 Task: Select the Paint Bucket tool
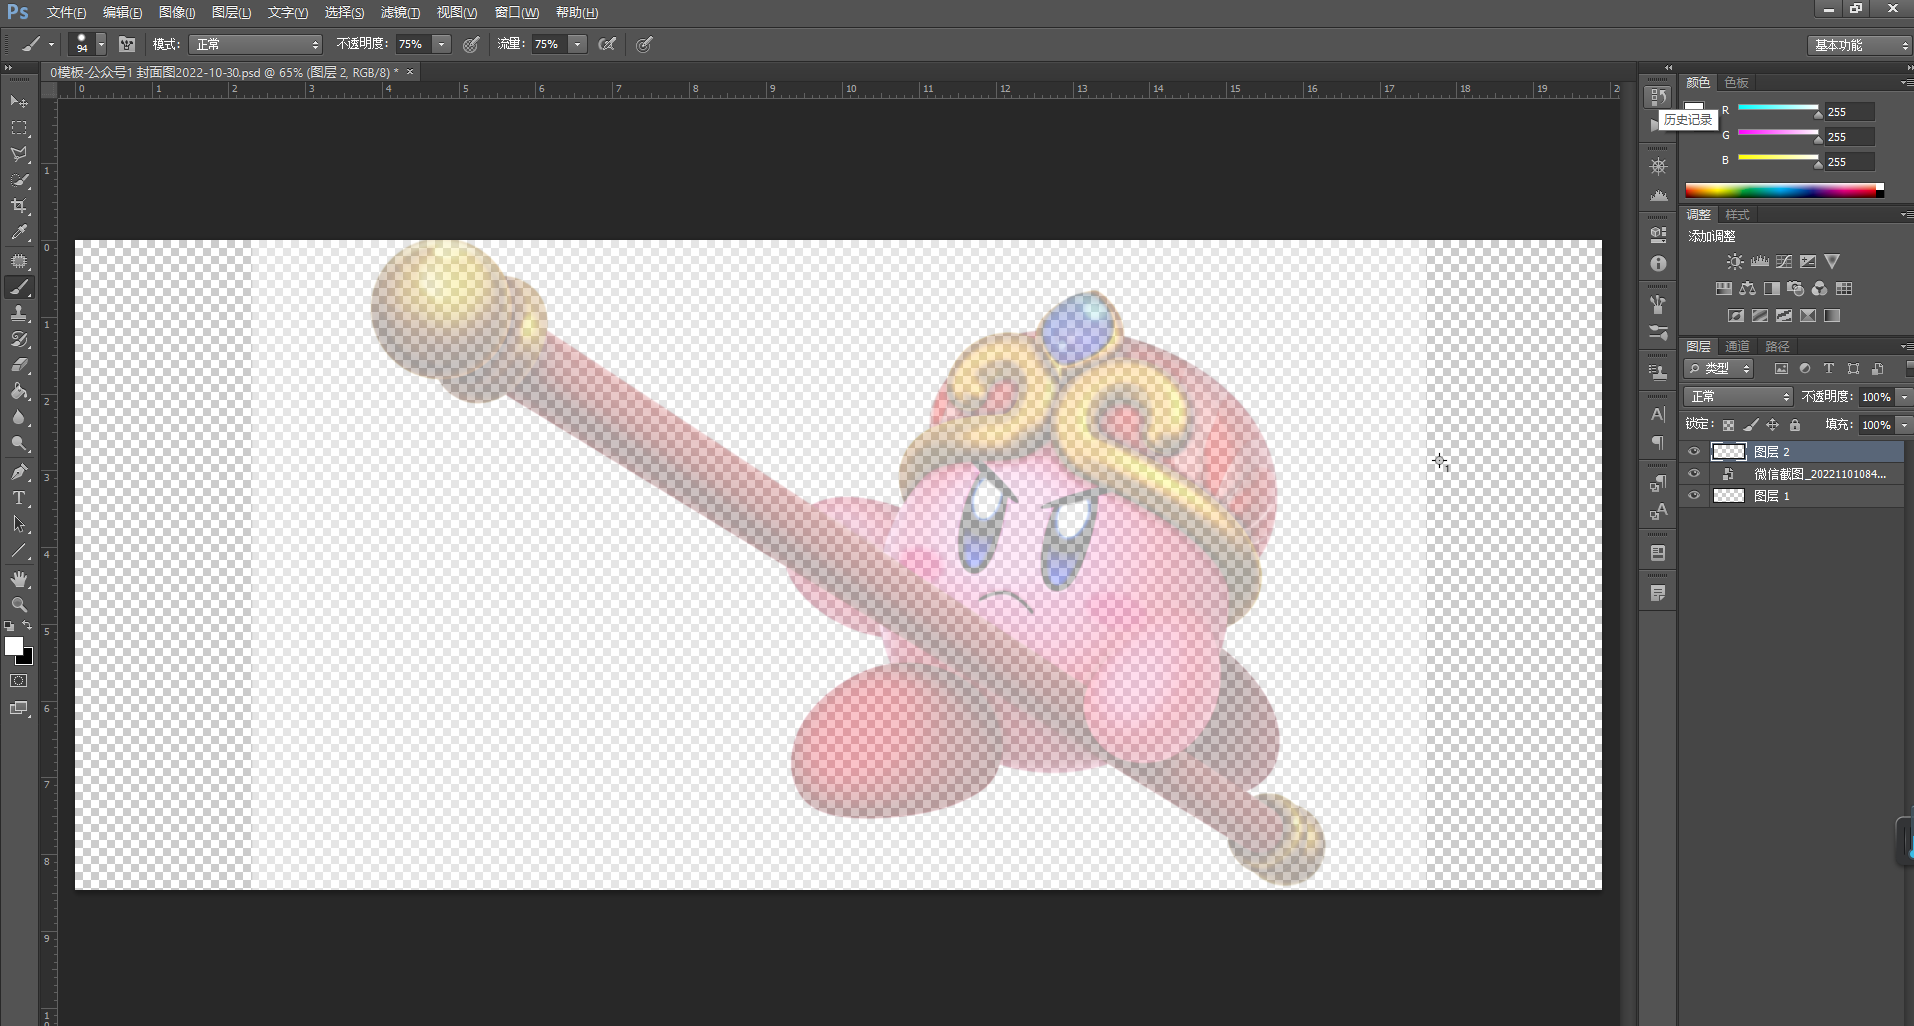[x=19, y=391]
